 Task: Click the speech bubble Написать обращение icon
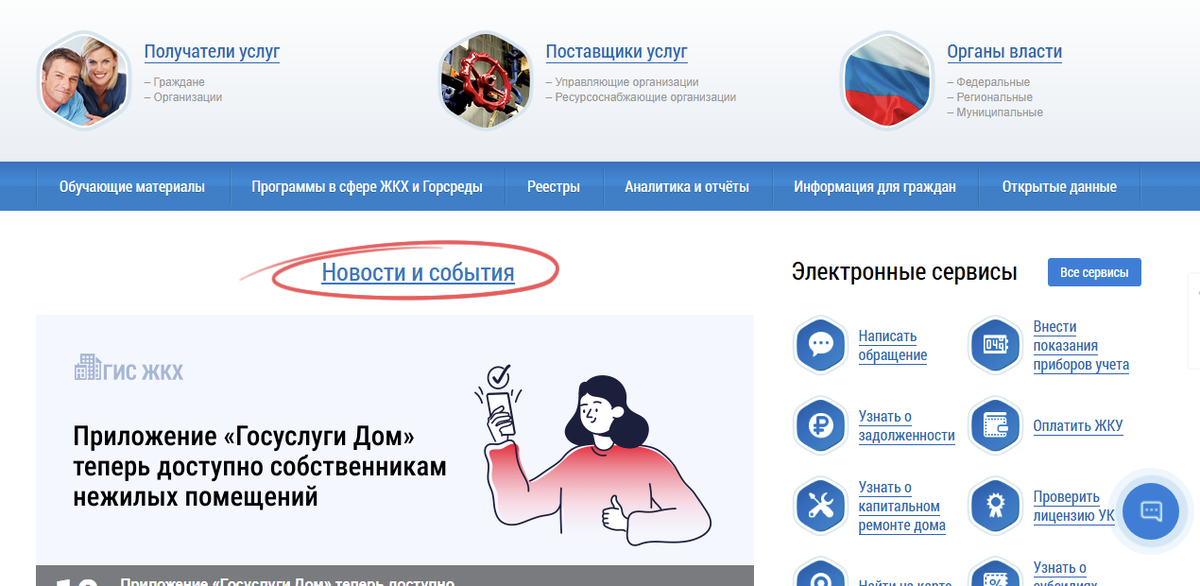coord(821,346)
